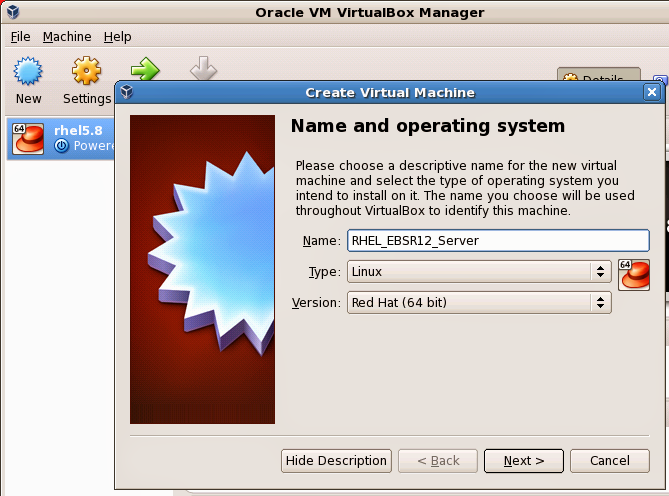Click the Red Hat 64 OS type icon in dialog

tap(634, 275)
